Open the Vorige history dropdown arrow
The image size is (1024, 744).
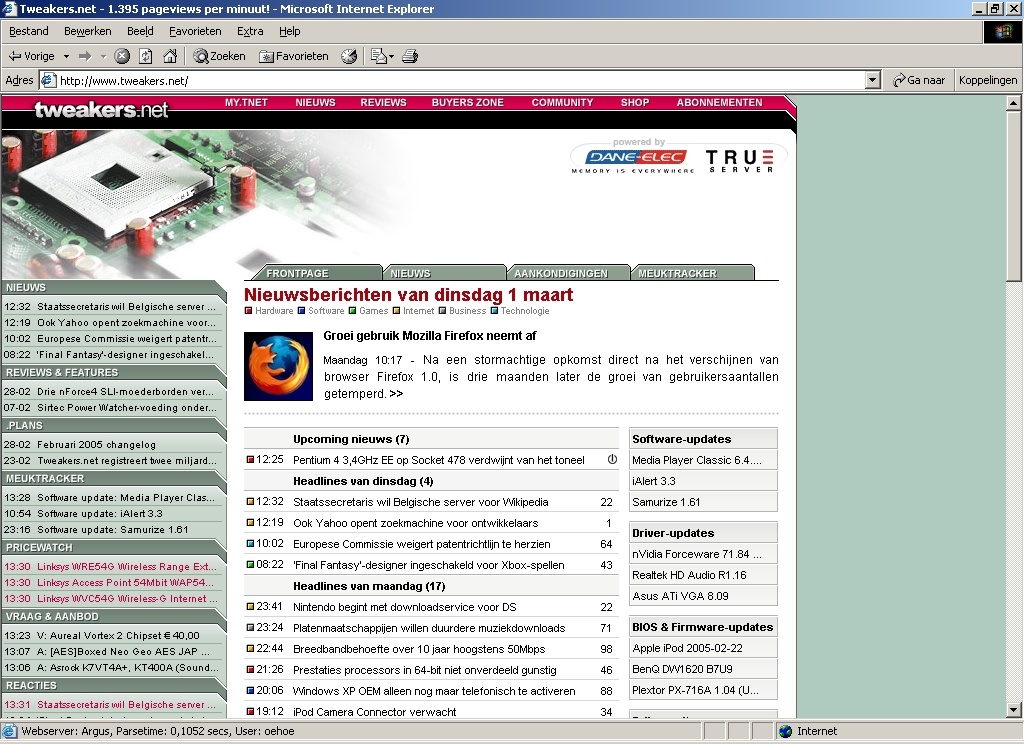66,57
